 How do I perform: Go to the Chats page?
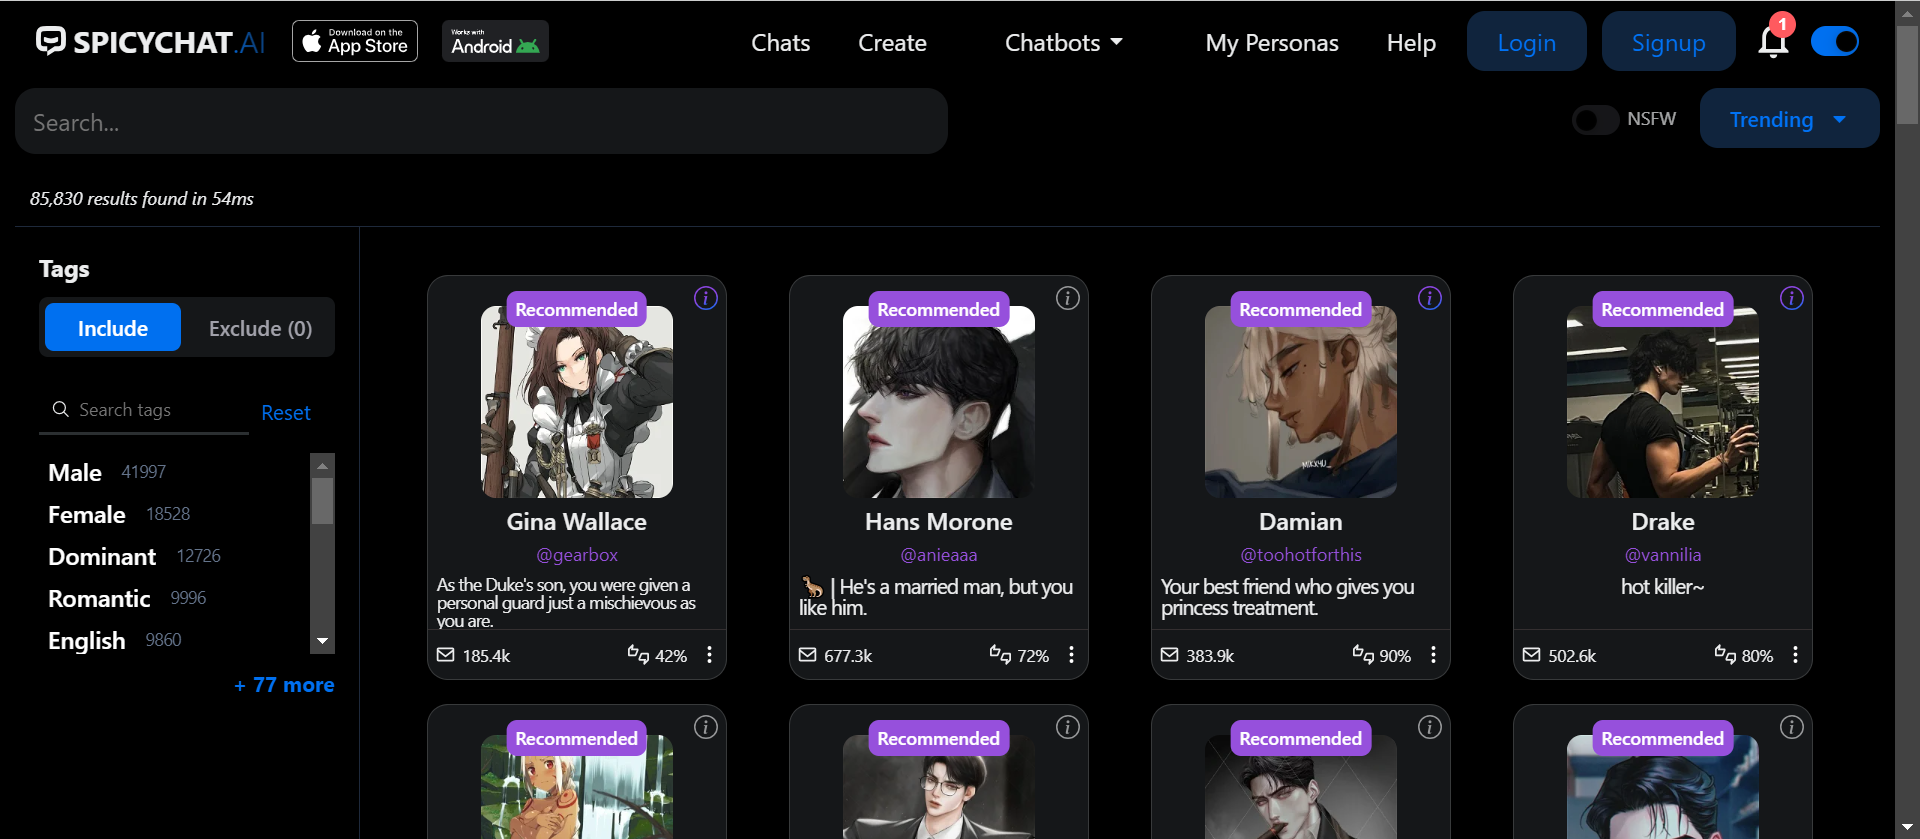click(780, 43)
